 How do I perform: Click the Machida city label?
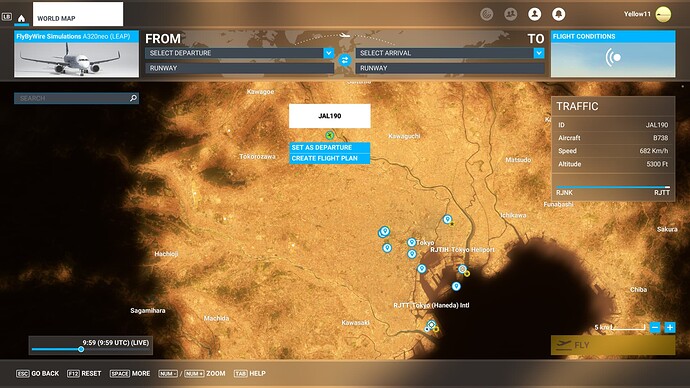click(x=216, y=318)
